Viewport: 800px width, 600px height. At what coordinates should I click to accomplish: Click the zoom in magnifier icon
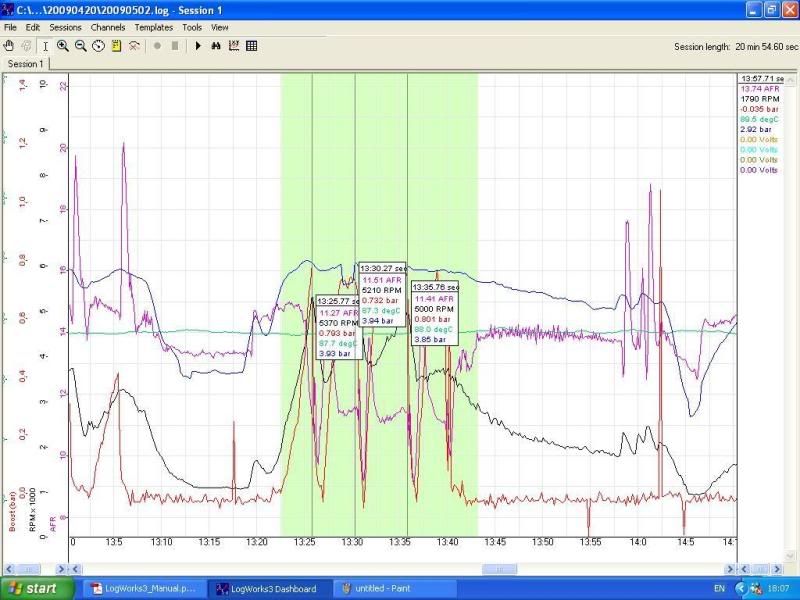[63, 46]
